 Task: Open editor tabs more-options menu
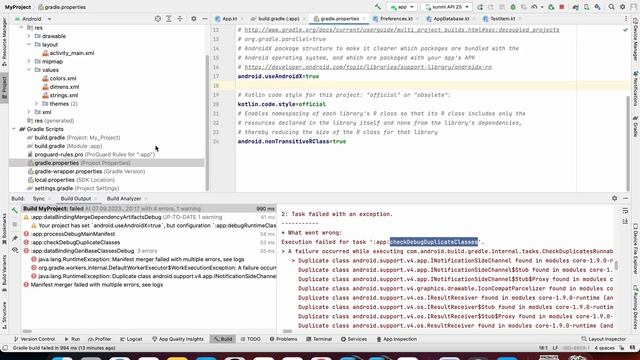pos(626,19)
